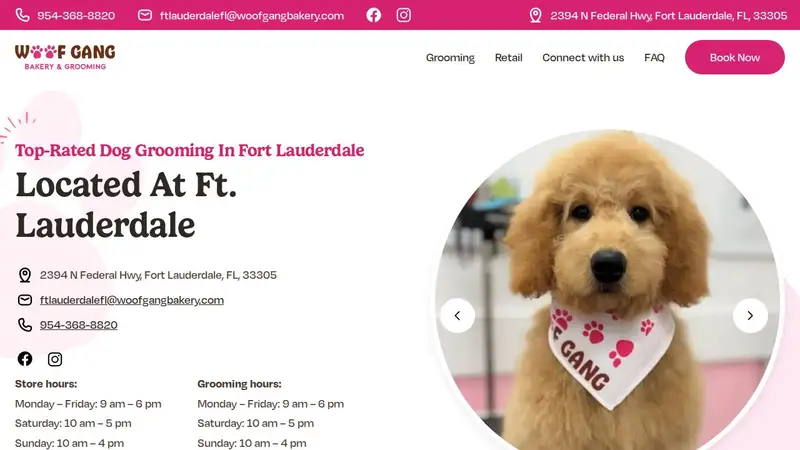
Task: Click the phone icon in top pink bar
Action: click(x=22, y=15)
